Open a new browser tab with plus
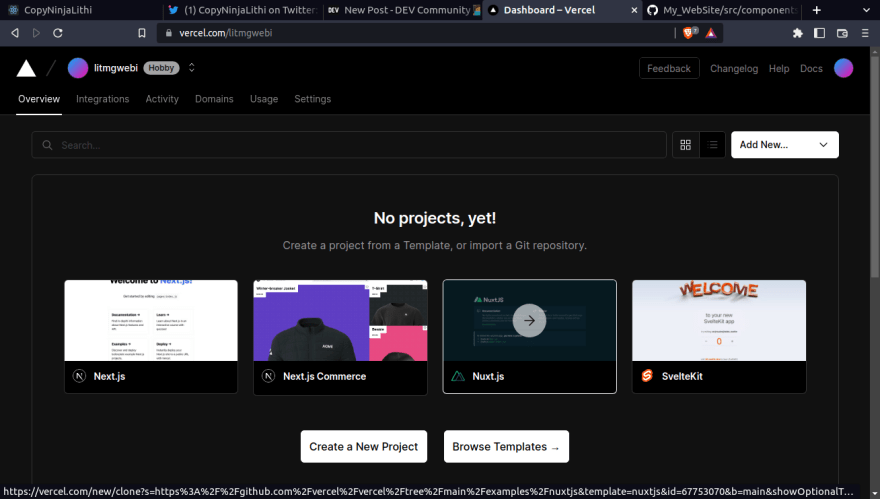The width and height of the screenshot is (880, 499). click(x=817, y=10)
